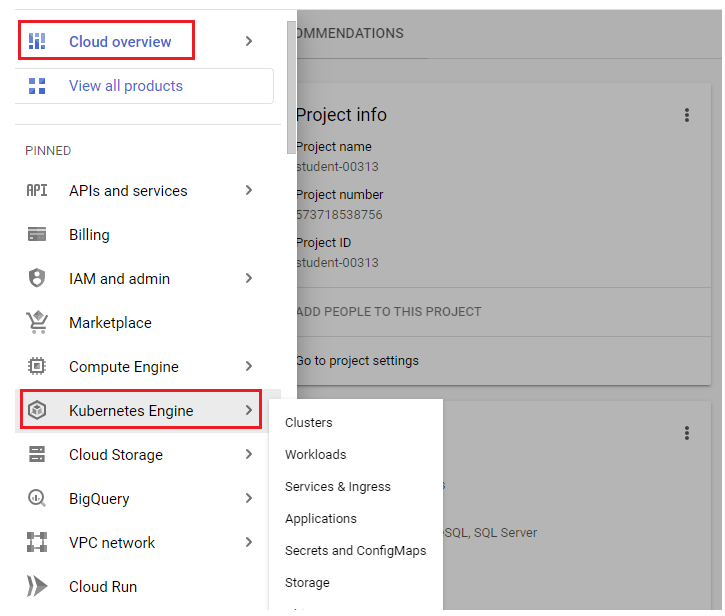
Task: Expand the APIs and services submenu chevron
Action: [x=249, y=190]
